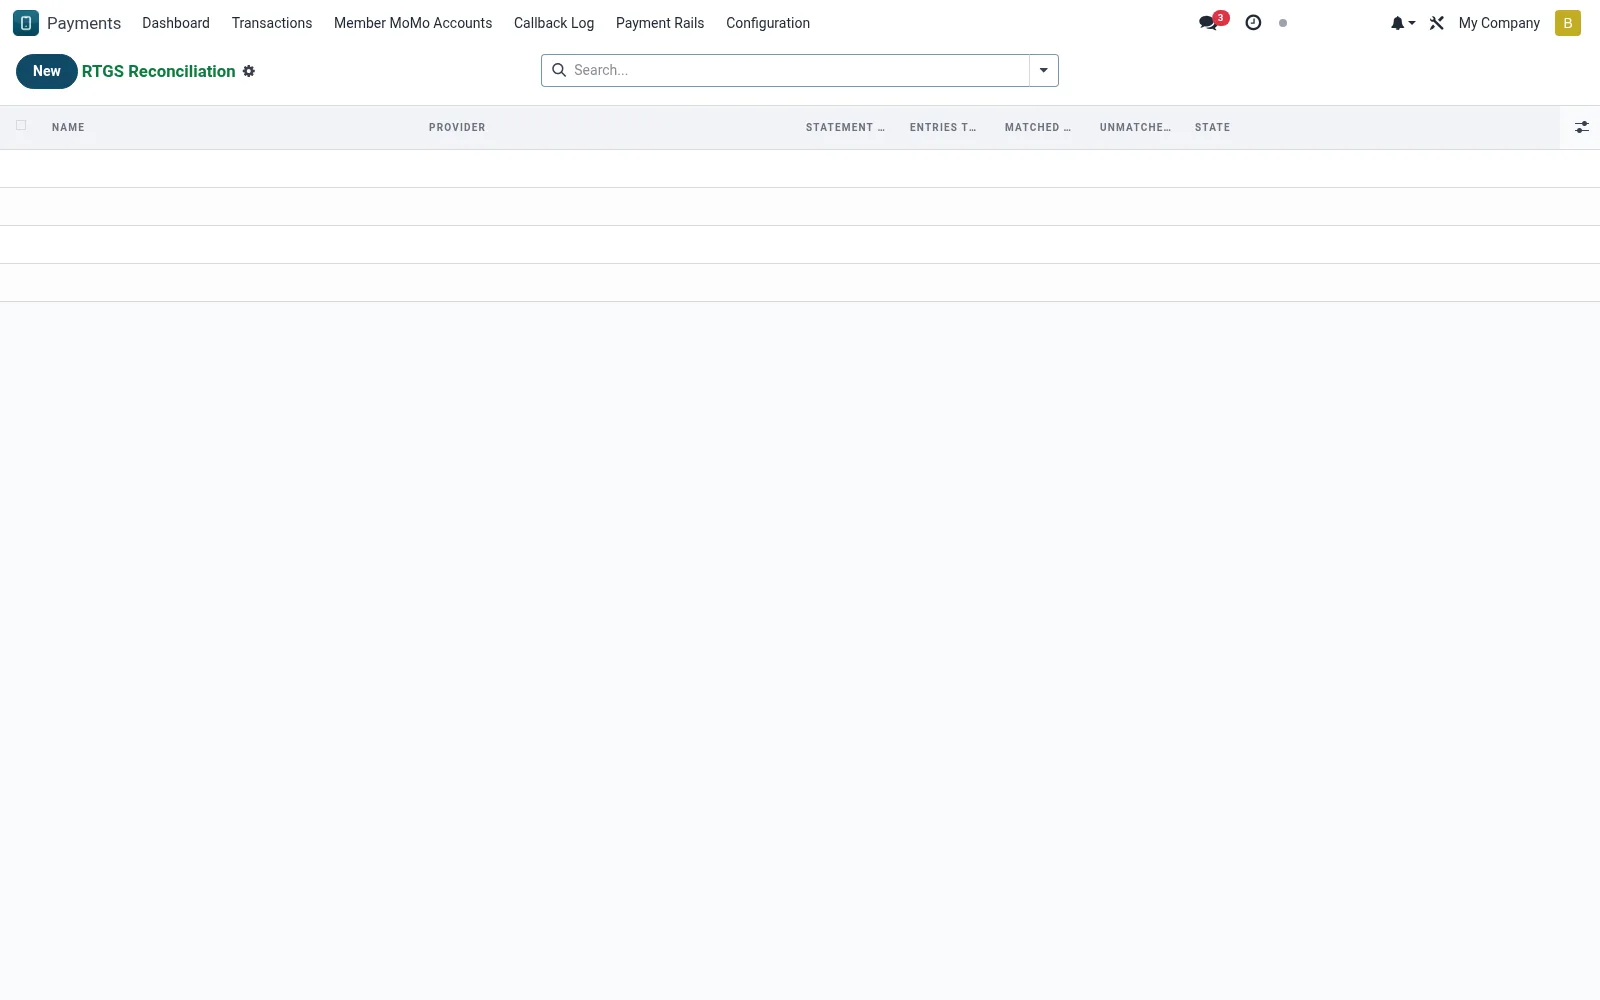
Task: Click the My Company switcher
Action: pos(1499,23)
